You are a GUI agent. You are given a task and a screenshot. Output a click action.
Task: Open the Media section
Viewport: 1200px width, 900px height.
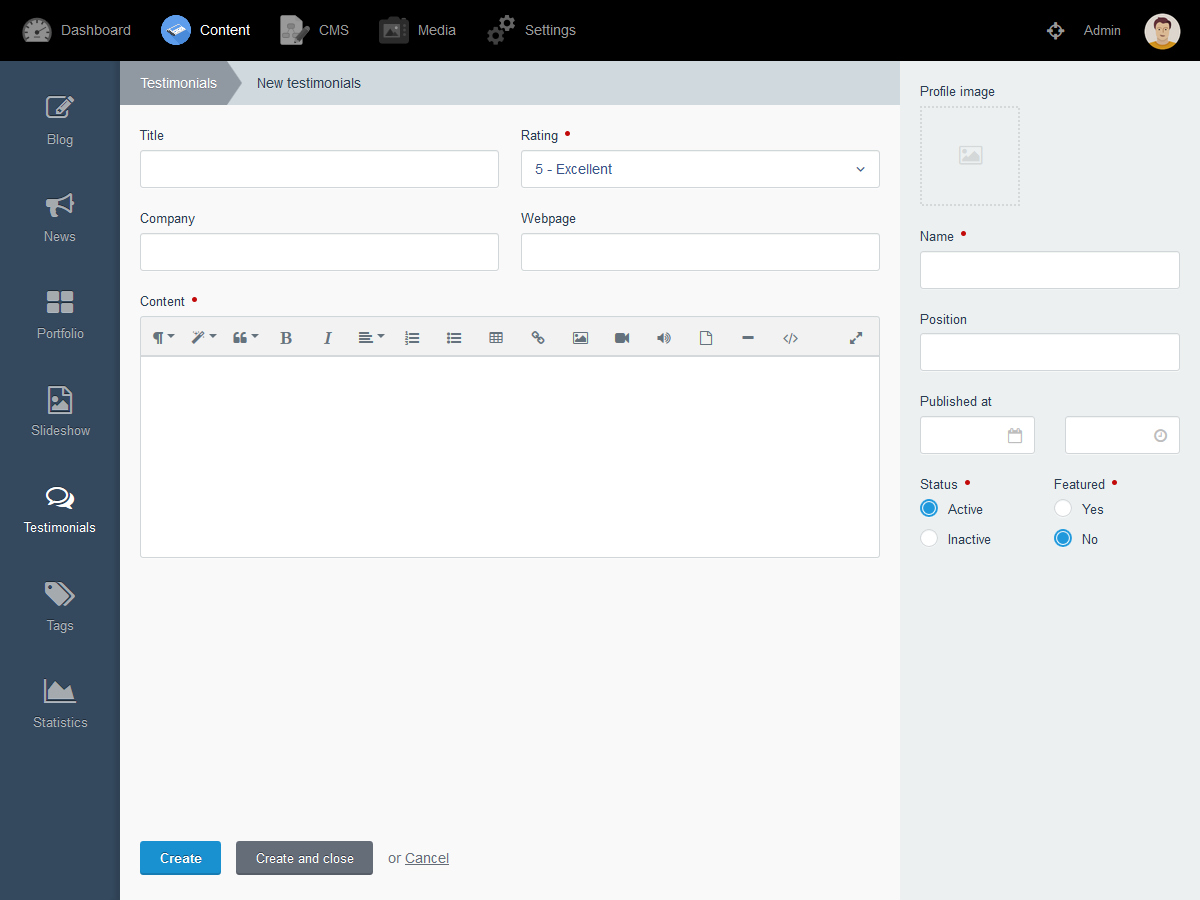(418, 30)
